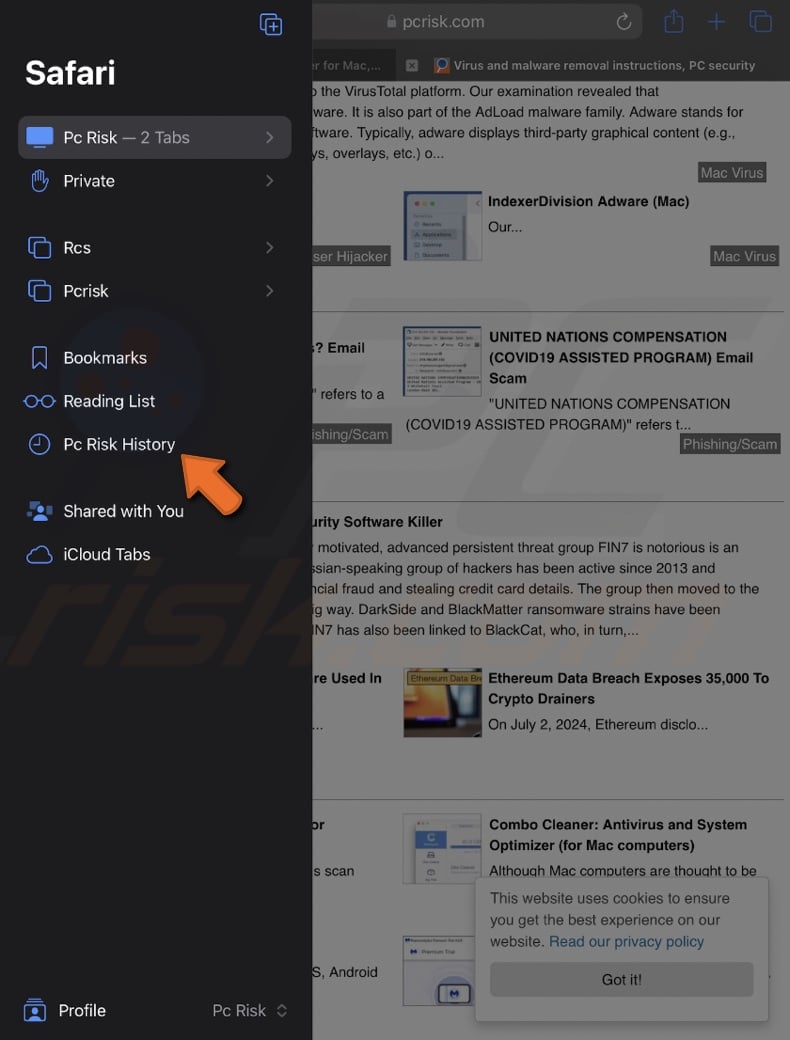Click the iCloud cloud icon
790x1040 pixels.
coord(39,554)
